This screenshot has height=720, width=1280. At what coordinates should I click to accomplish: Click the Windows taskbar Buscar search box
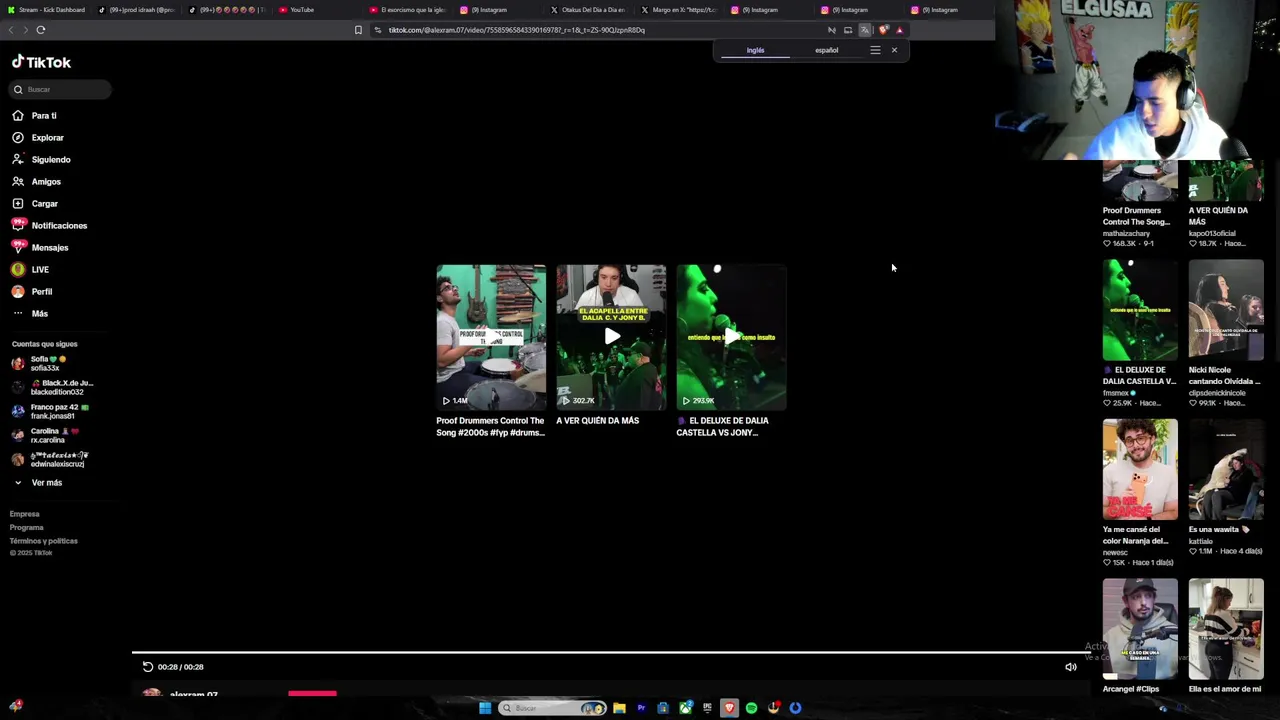tap(553, 708)
